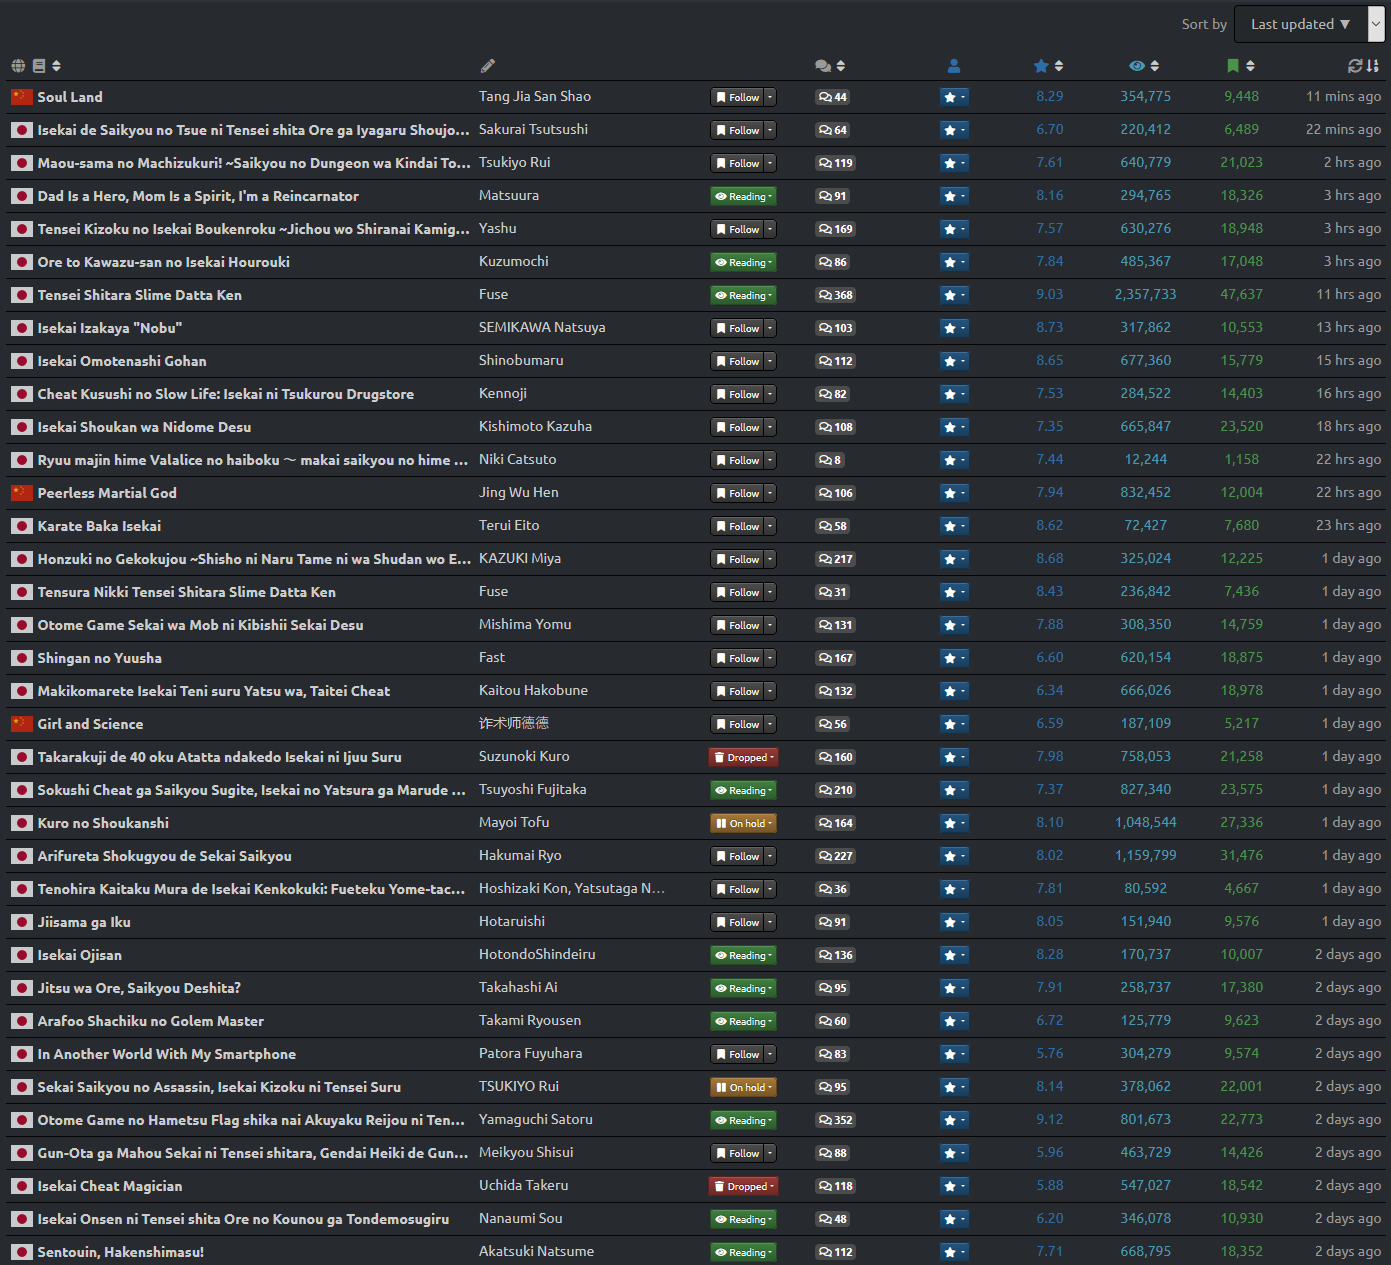This screenshot has height=1265, width=1391.
Task: Open Otome Game Sekai wa Mob title
Action: (x=200, y=625)
